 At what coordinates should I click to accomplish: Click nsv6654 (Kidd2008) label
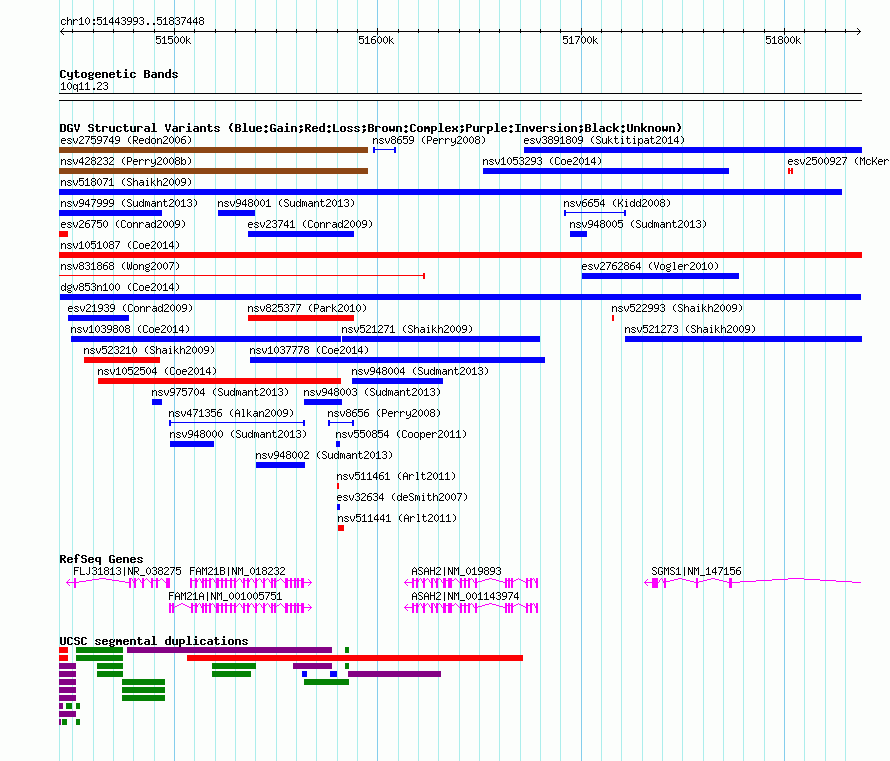point(617,203)
